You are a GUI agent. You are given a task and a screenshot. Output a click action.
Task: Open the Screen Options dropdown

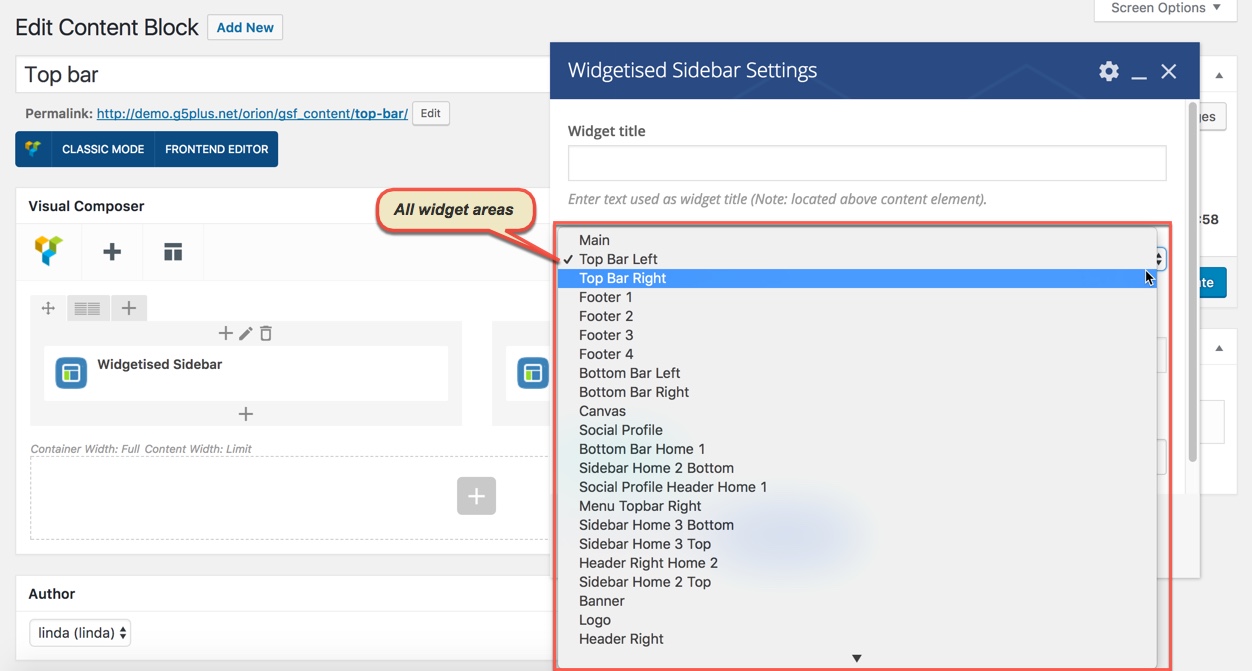tap(1164, 9)
